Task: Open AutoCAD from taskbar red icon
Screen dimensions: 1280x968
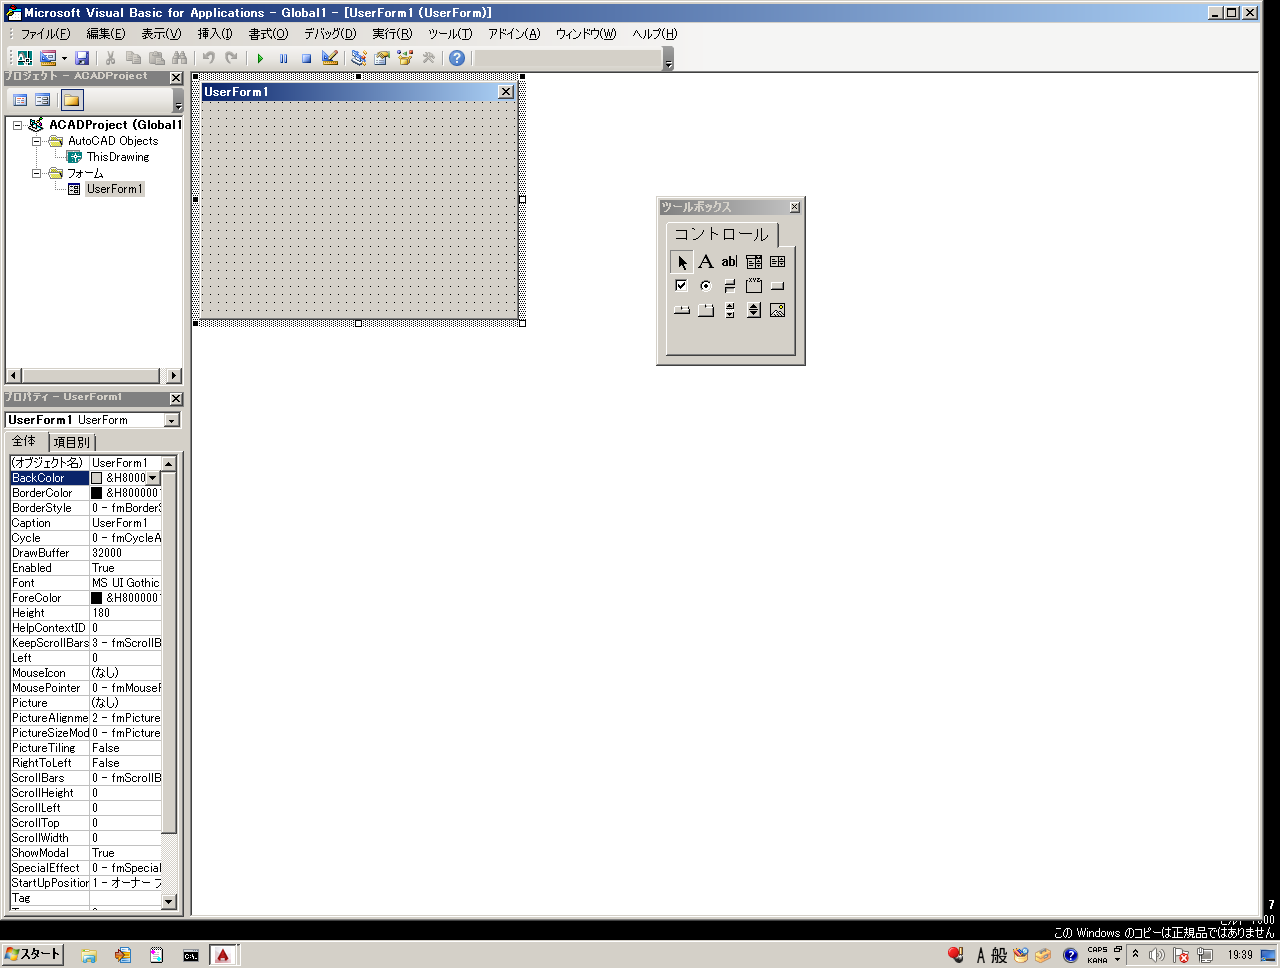Action: pyautogui.click(x=223, y=955)
